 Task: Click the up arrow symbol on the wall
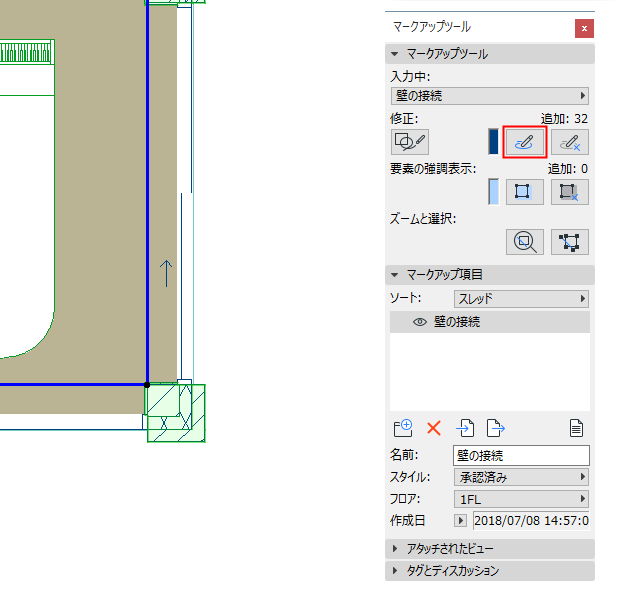(166, 274)
